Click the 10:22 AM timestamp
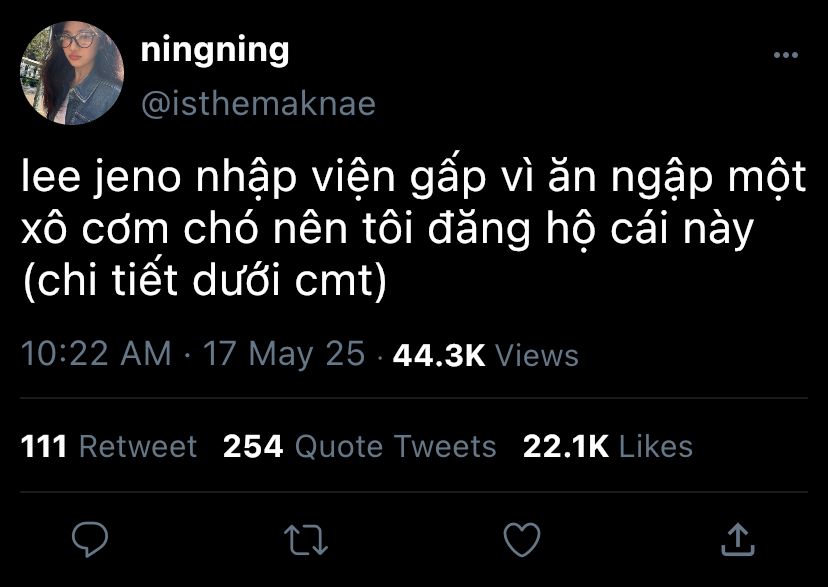 [96, 355]
